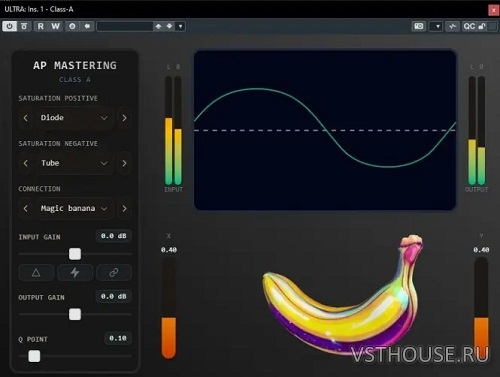Close the Class-A plugin window
The width and height of the screenshot is (500, 377).
(494, 10)
